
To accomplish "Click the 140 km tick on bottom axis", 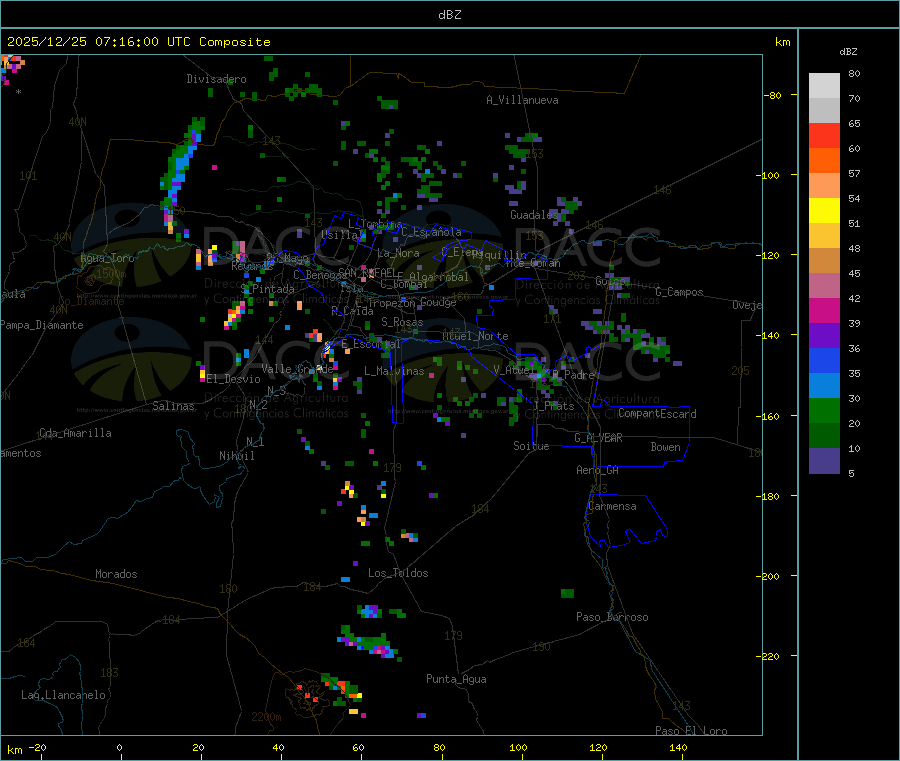I will [678, 747].
